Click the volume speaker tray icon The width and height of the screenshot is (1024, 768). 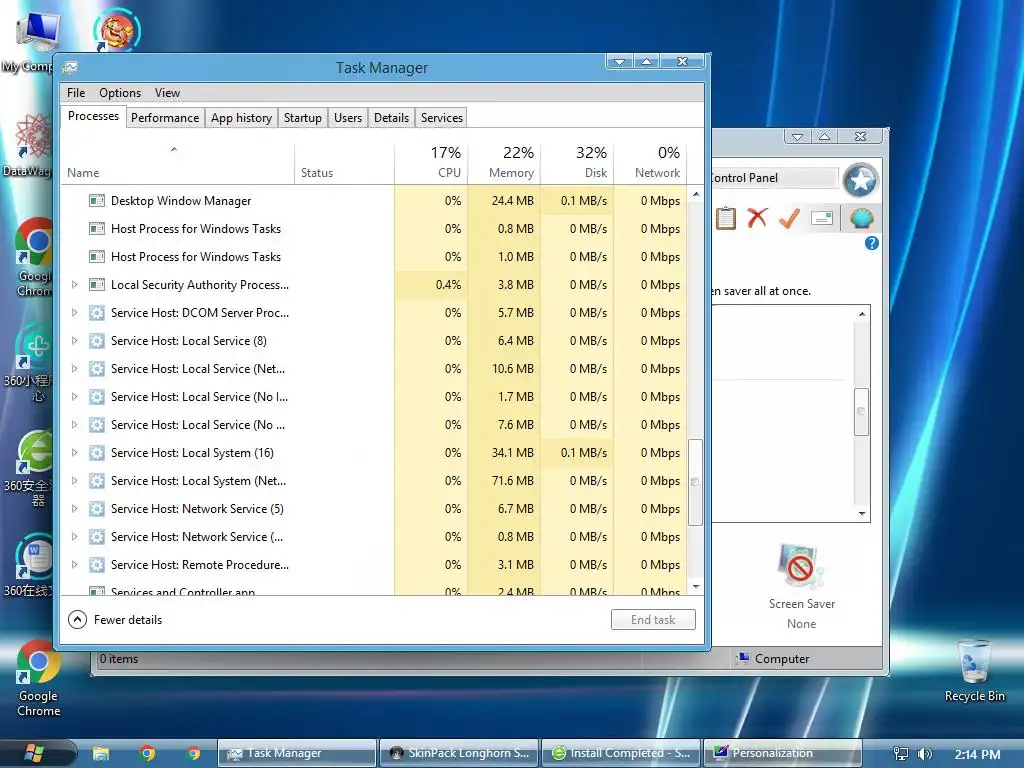click(x=924, y=754)
